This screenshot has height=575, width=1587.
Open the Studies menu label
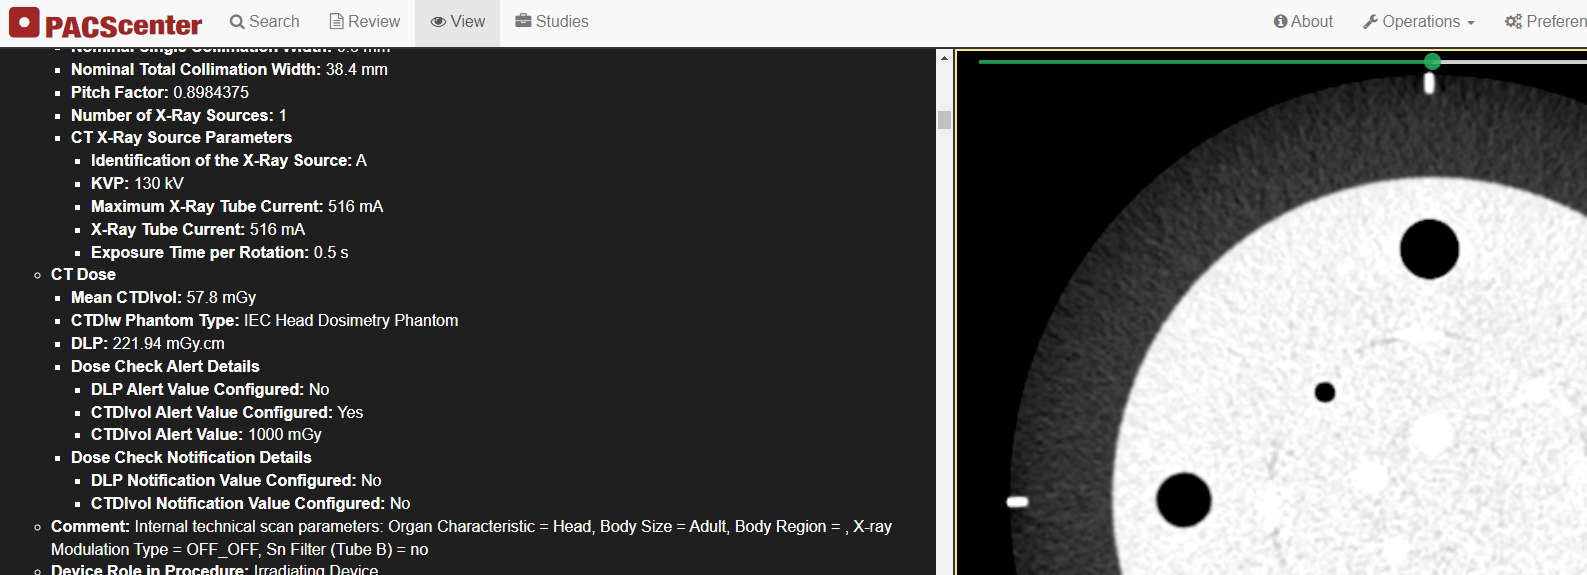pyautogui.click(x=562, y=22)
